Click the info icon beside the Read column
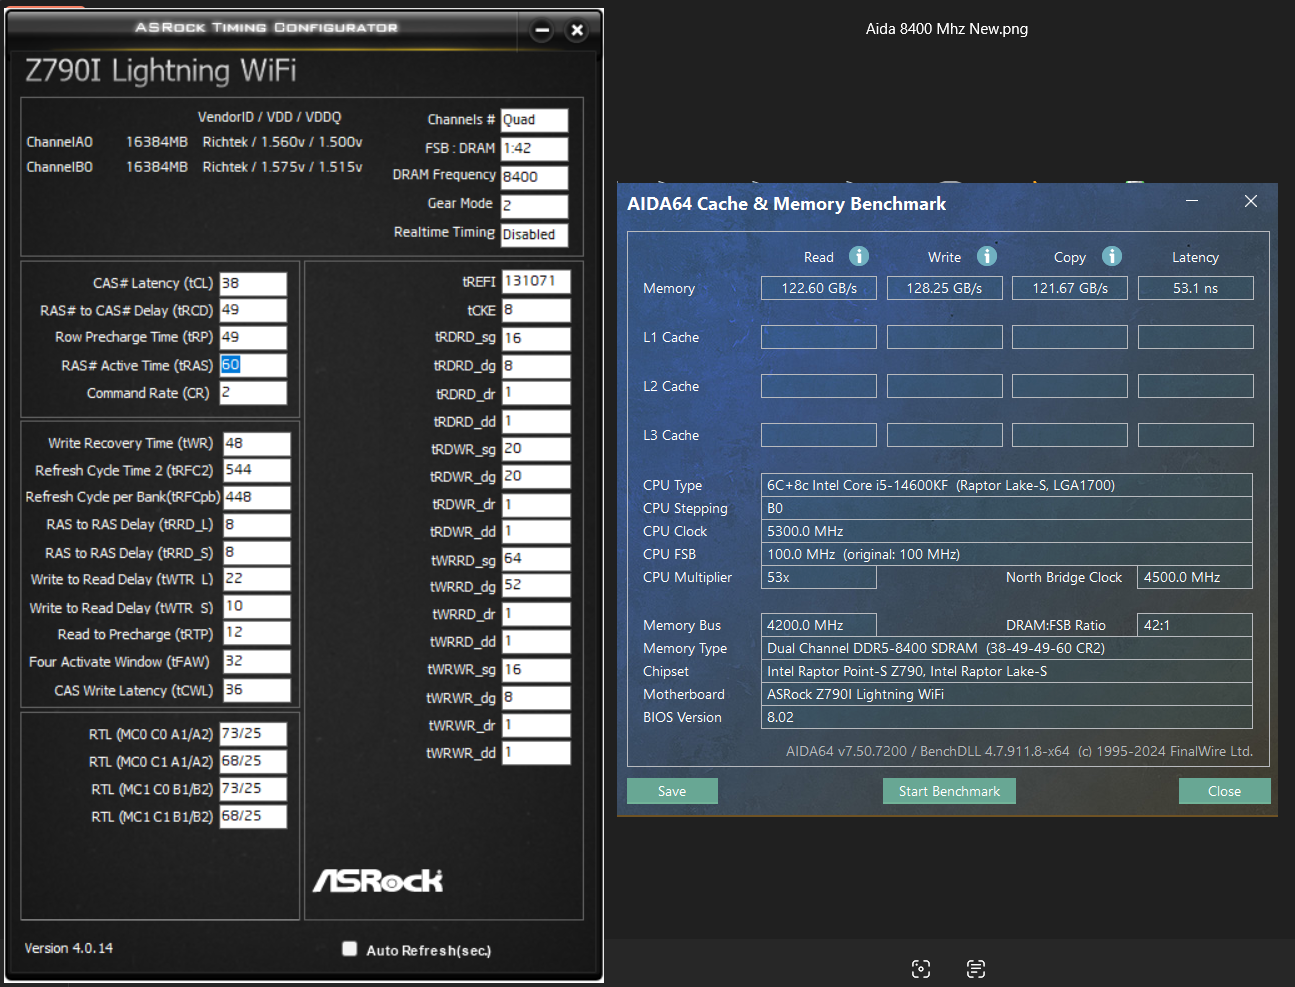This screenshot has height=987, width=1295. click(x=859, y=256)
